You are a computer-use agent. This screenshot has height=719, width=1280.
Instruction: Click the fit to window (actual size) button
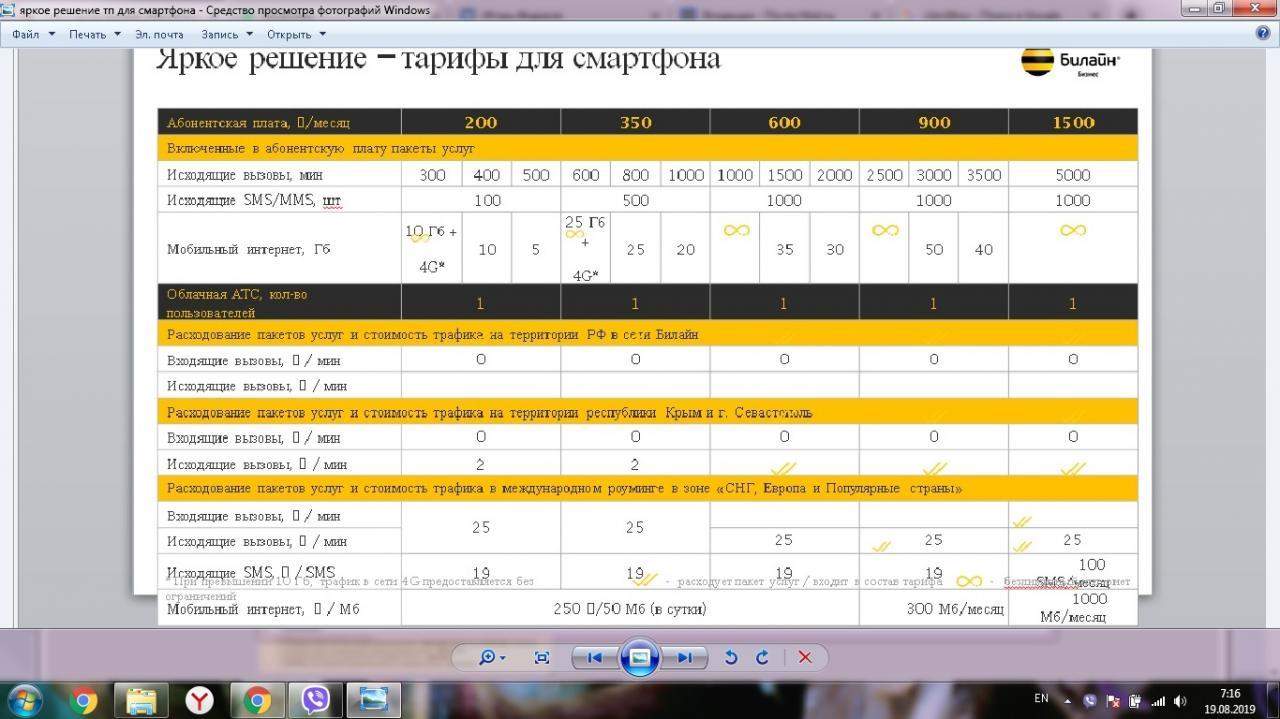pos(542,657)
